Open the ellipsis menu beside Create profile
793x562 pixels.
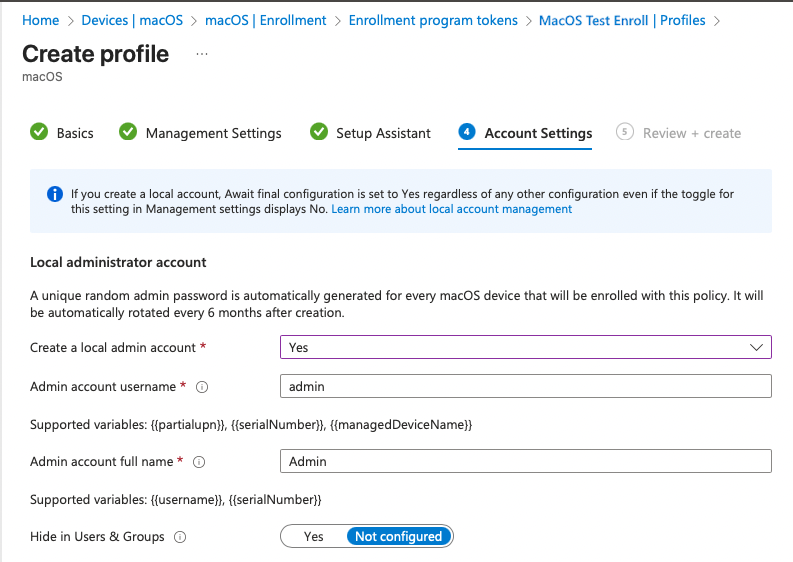point(201,53)
